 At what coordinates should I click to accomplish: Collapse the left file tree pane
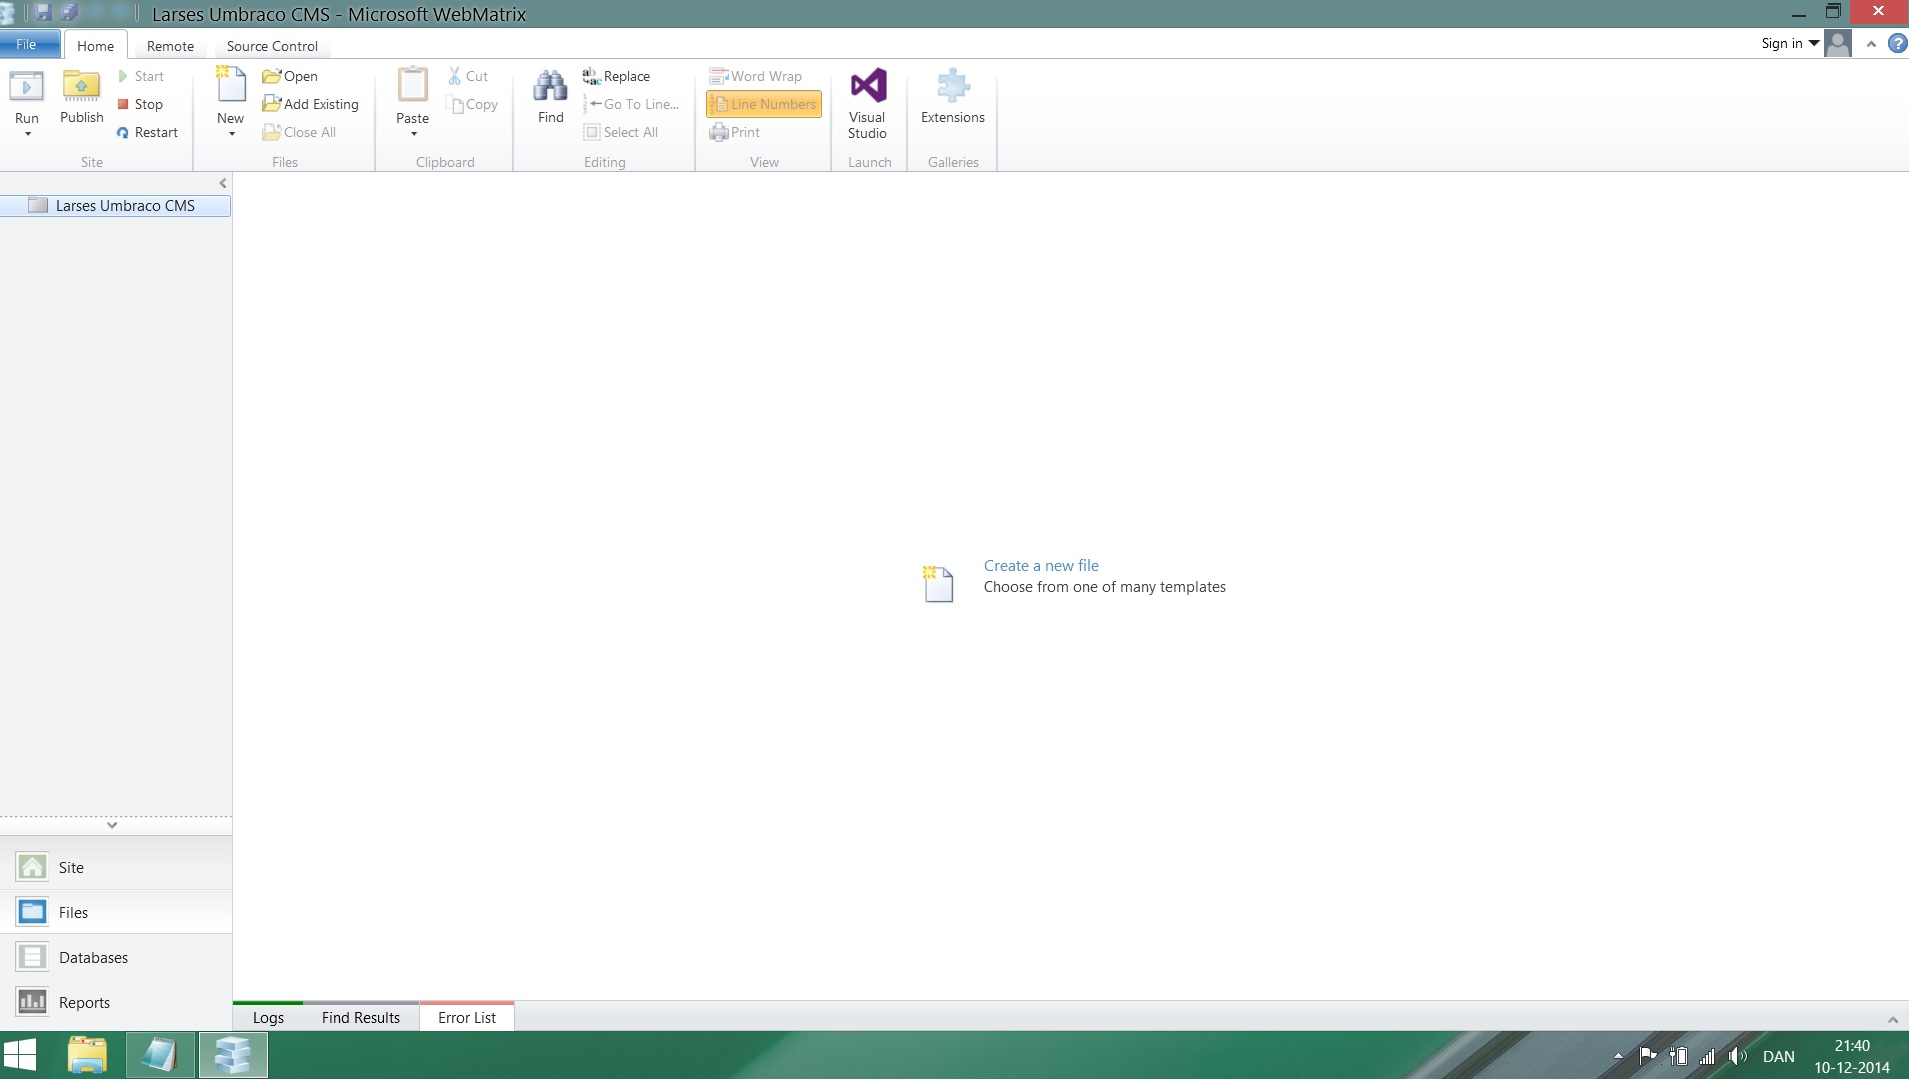pos(223,183)
